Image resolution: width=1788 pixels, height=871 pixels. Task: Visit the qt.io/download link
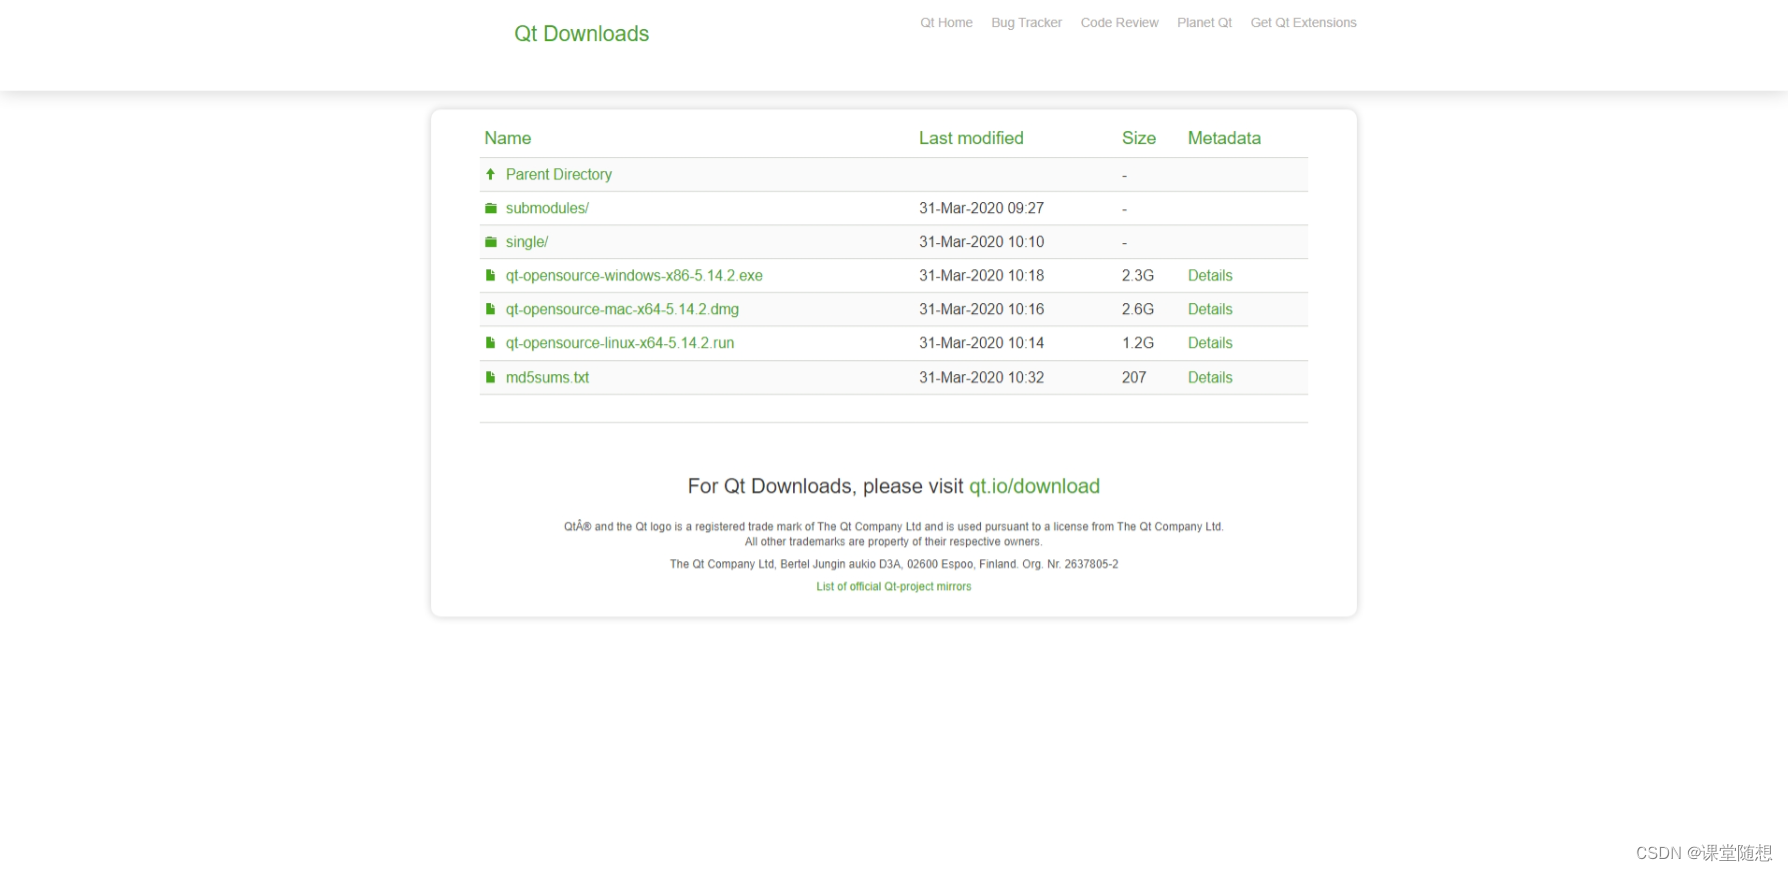(x=1034, y=486)
